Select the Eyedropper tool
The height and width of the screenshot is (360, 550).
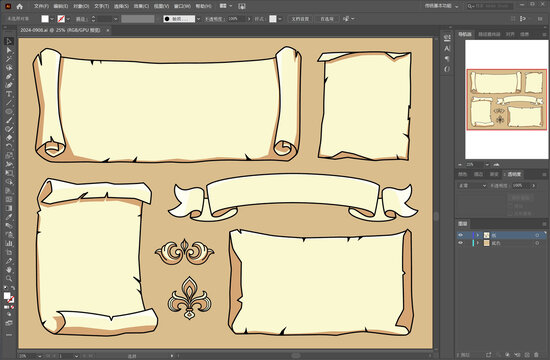[9, 217]
